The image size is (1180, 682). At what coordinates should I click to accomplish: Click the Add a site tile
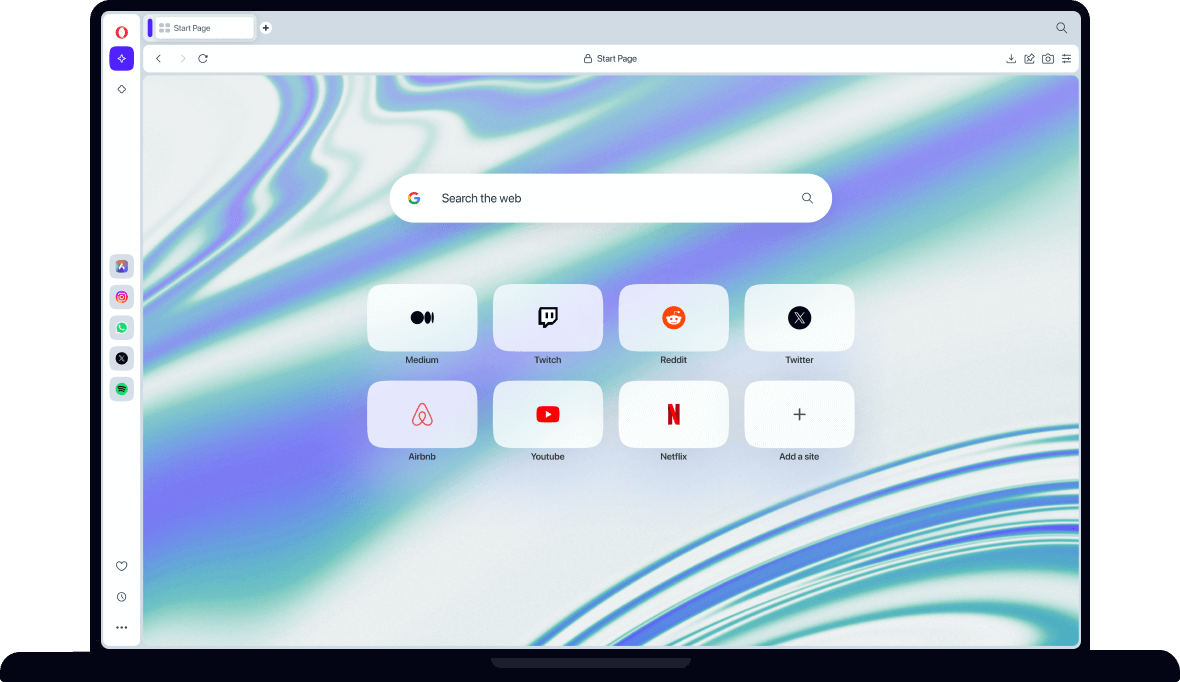pos(799,414)
